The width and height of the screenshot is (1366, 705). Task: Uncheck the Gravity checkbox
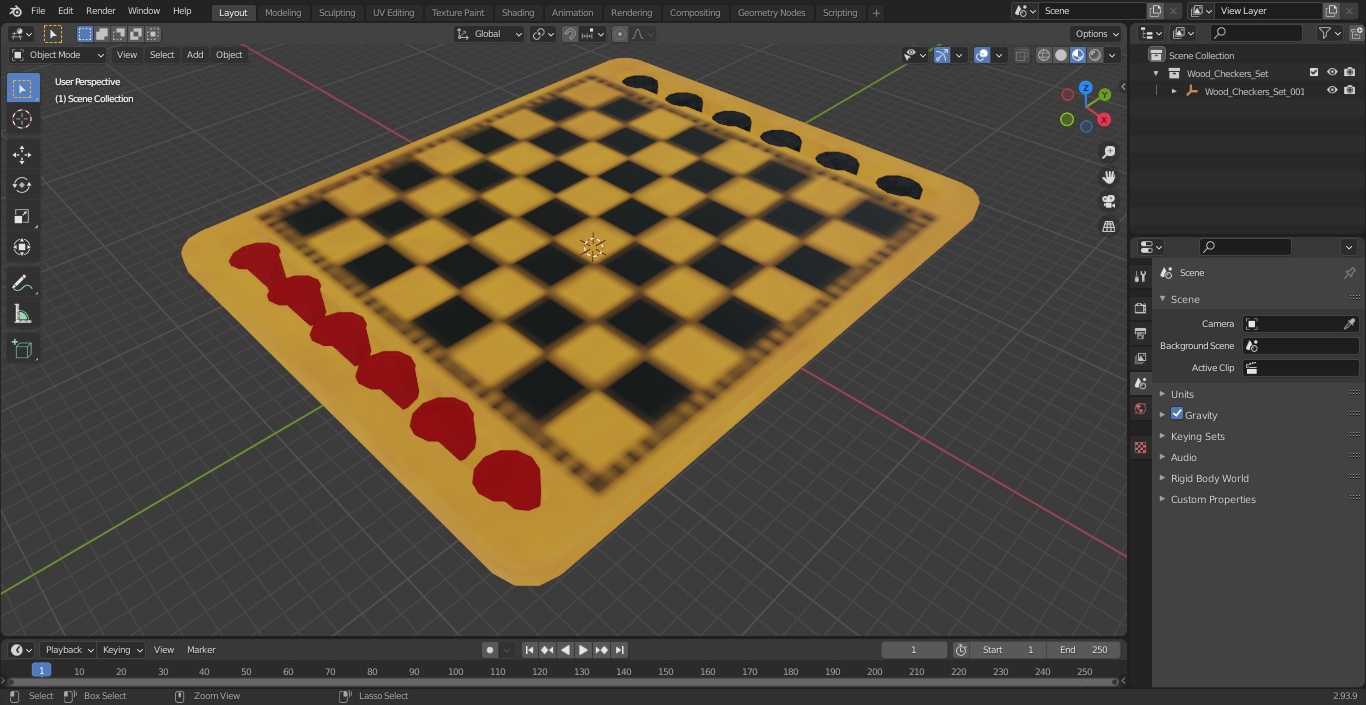(x=1177, y=414)
